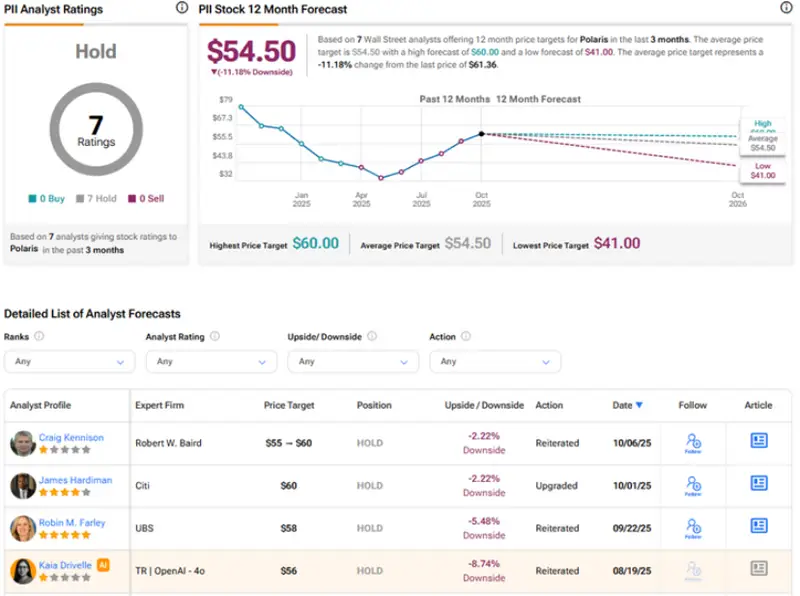Click the Follow icon in Robin M. Farley's row

coord(693,528)
